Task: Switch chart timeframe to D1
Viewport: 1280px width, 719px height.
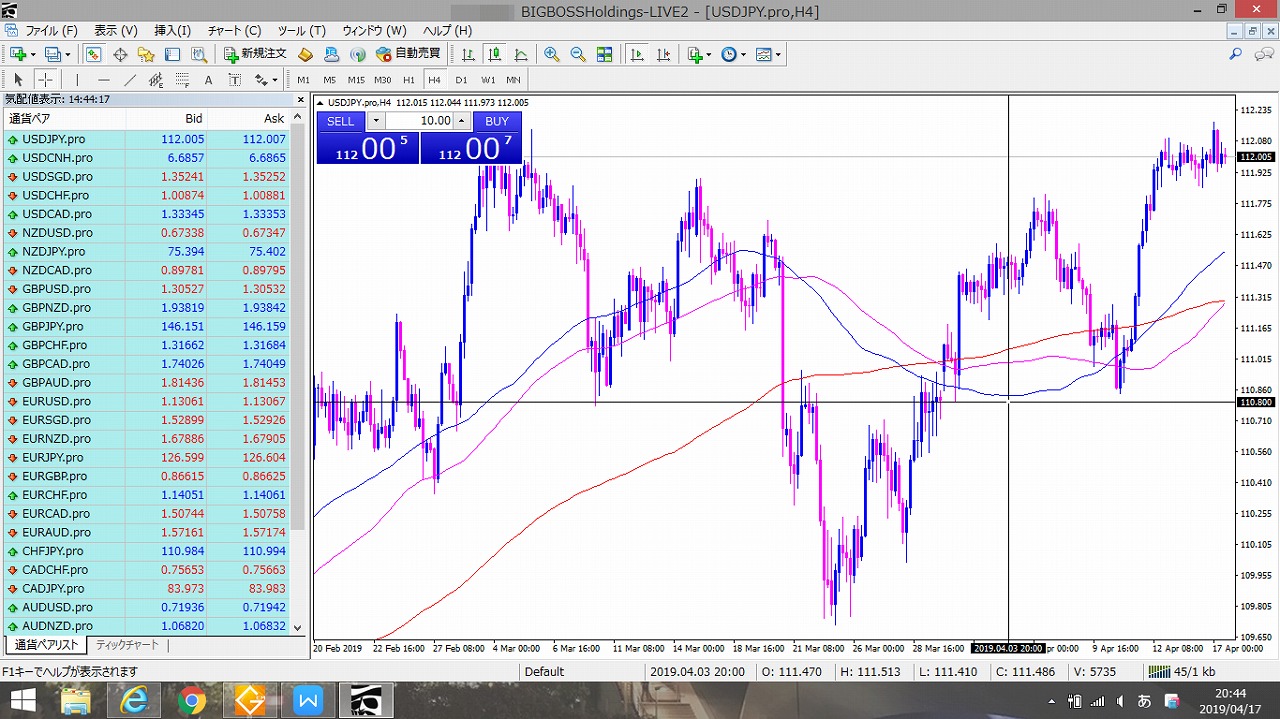Action: pyautogui.click(x=461, y=80)
